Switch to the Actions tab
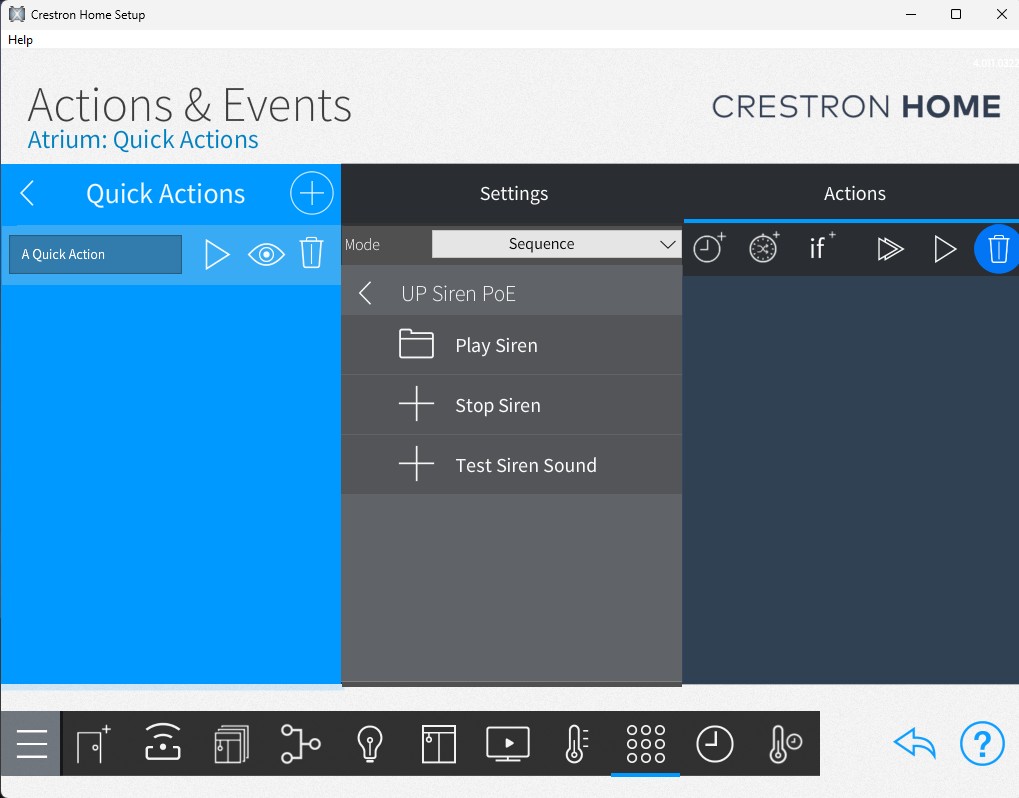Image resolution: width=1019 pixels, height=798 pixels. pos(854,193)
